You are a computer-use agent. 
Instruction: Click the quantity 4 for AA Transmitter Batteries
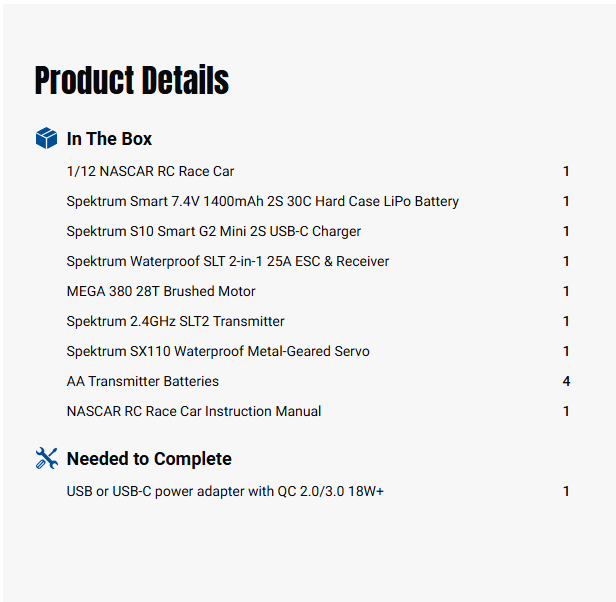tap(566, 381)
